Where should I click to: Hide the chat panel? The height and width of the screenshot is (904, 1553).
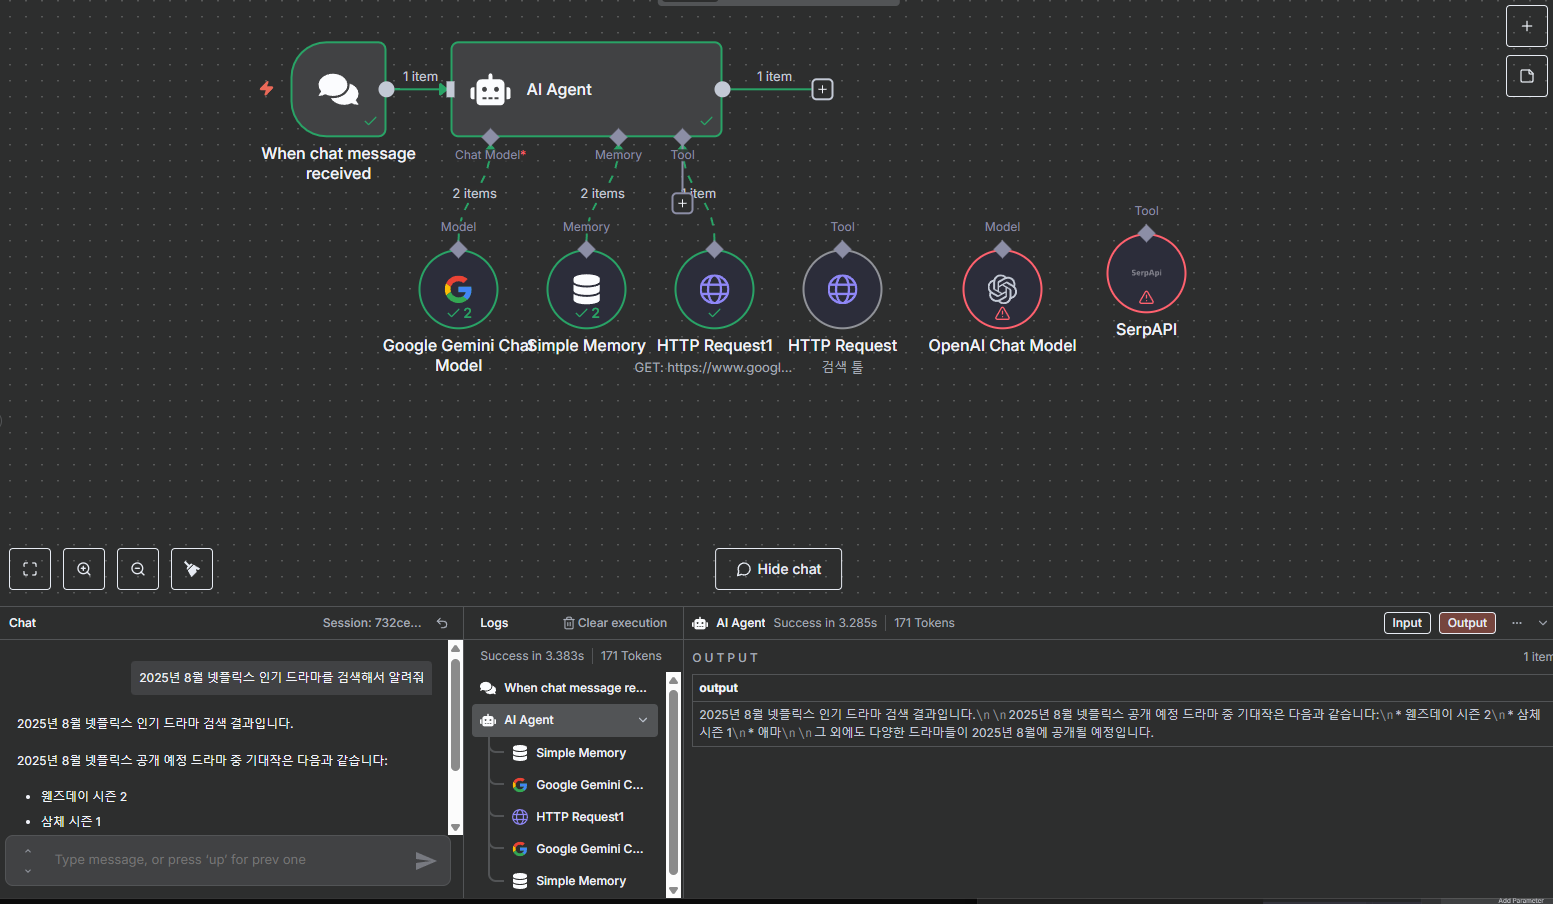[778, 569]
